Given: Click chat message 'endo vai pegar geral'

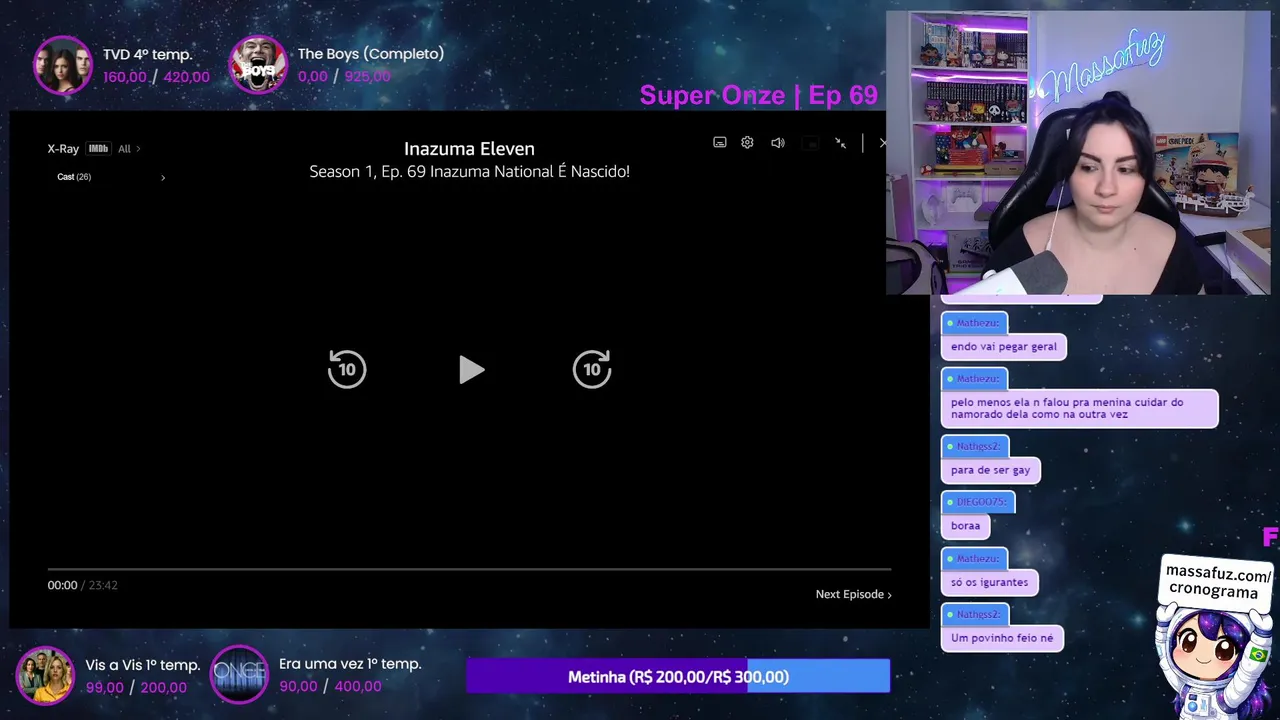Looking at the screenshot, I should pos(1003,346).
